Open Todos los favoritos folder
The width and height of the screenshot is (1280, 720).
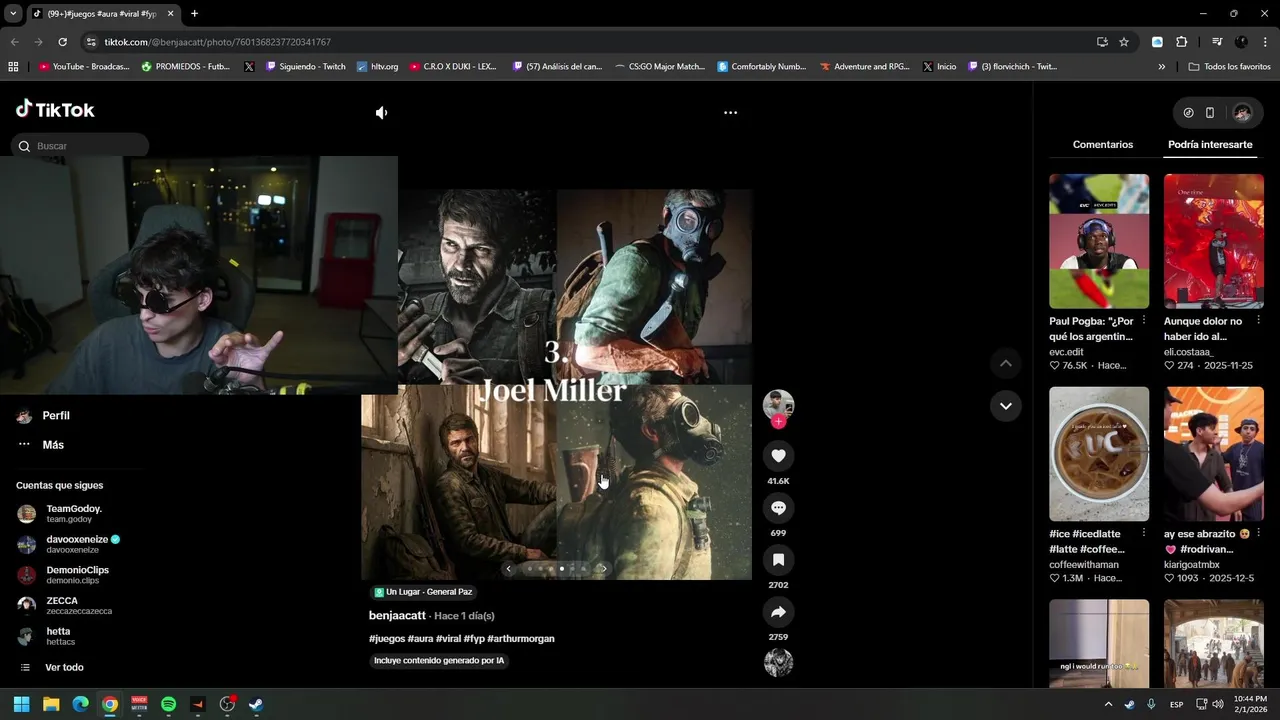click(1229, 67)
